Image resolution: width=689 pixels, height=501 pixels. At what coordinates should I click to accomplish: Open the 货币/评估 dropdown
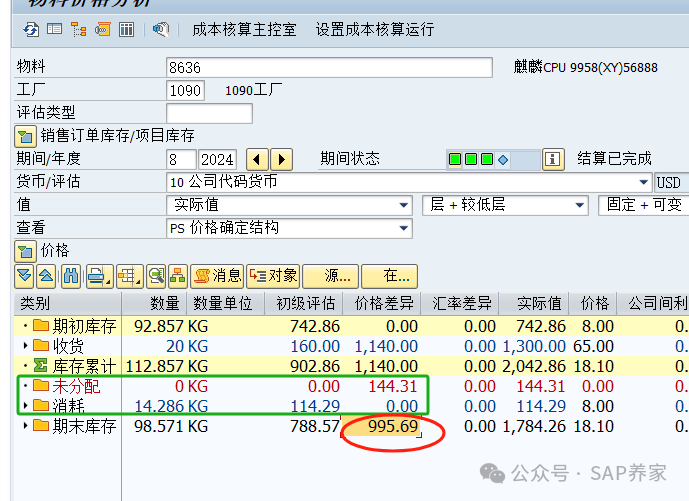[x=644, y=182]
